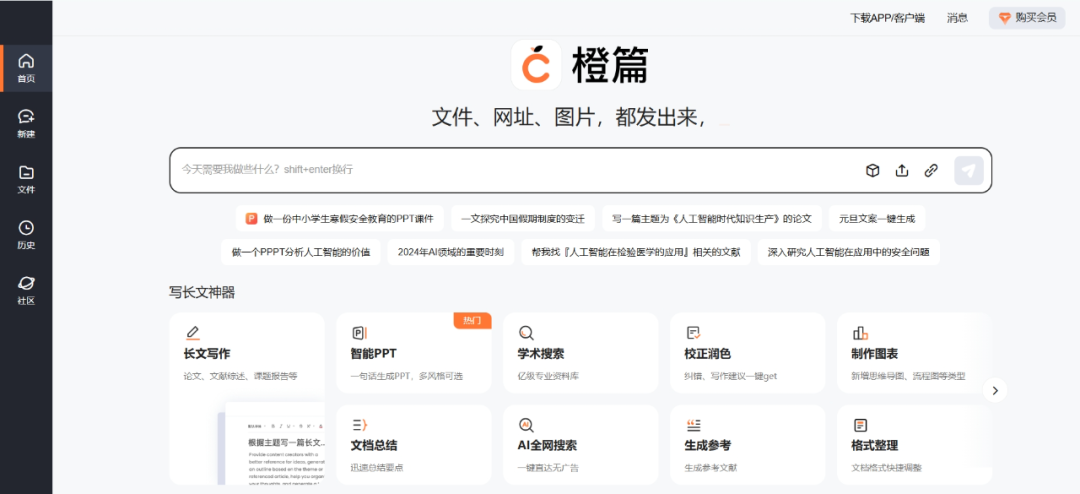Viewport: 1080px width, 494px height.
Task: Click the 文档总结 icon
Action: tap(360, 425)
